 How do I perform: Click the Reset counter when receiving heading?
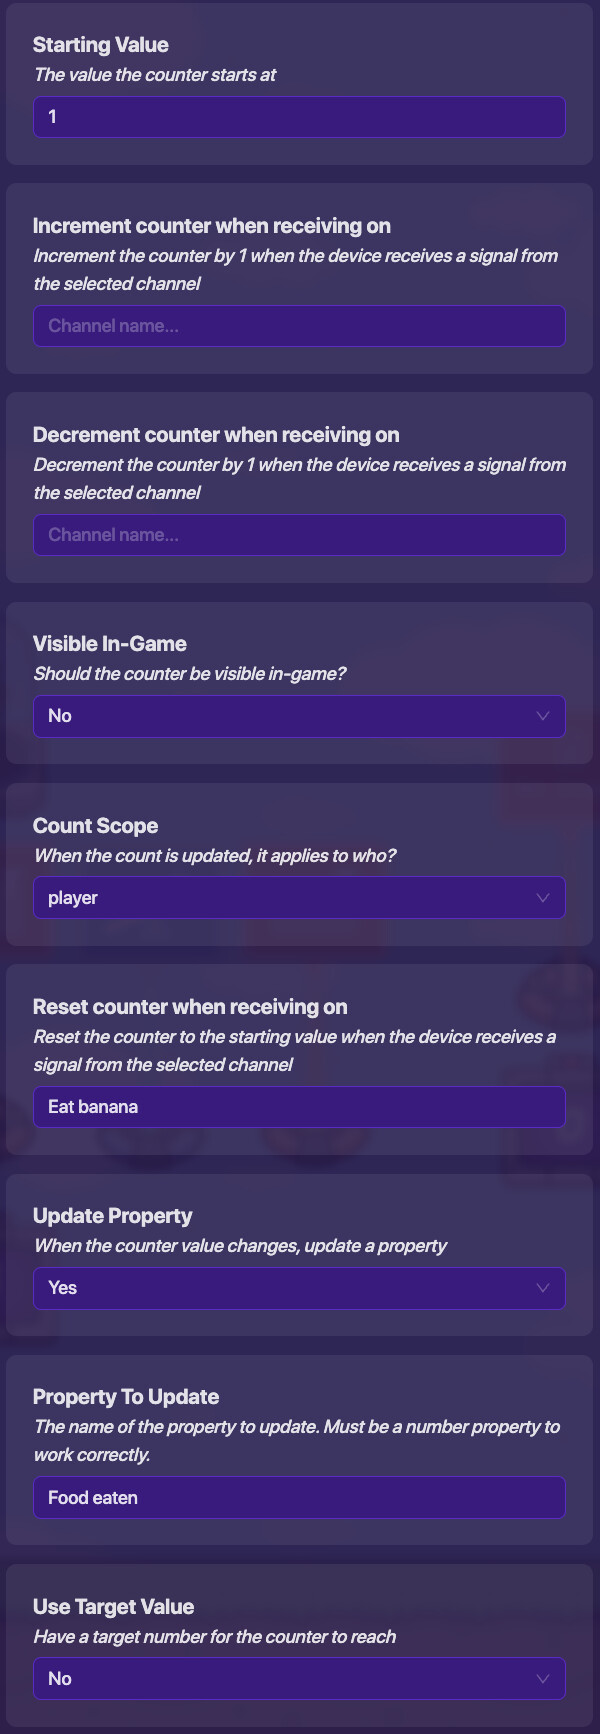tap(190, 1007)
